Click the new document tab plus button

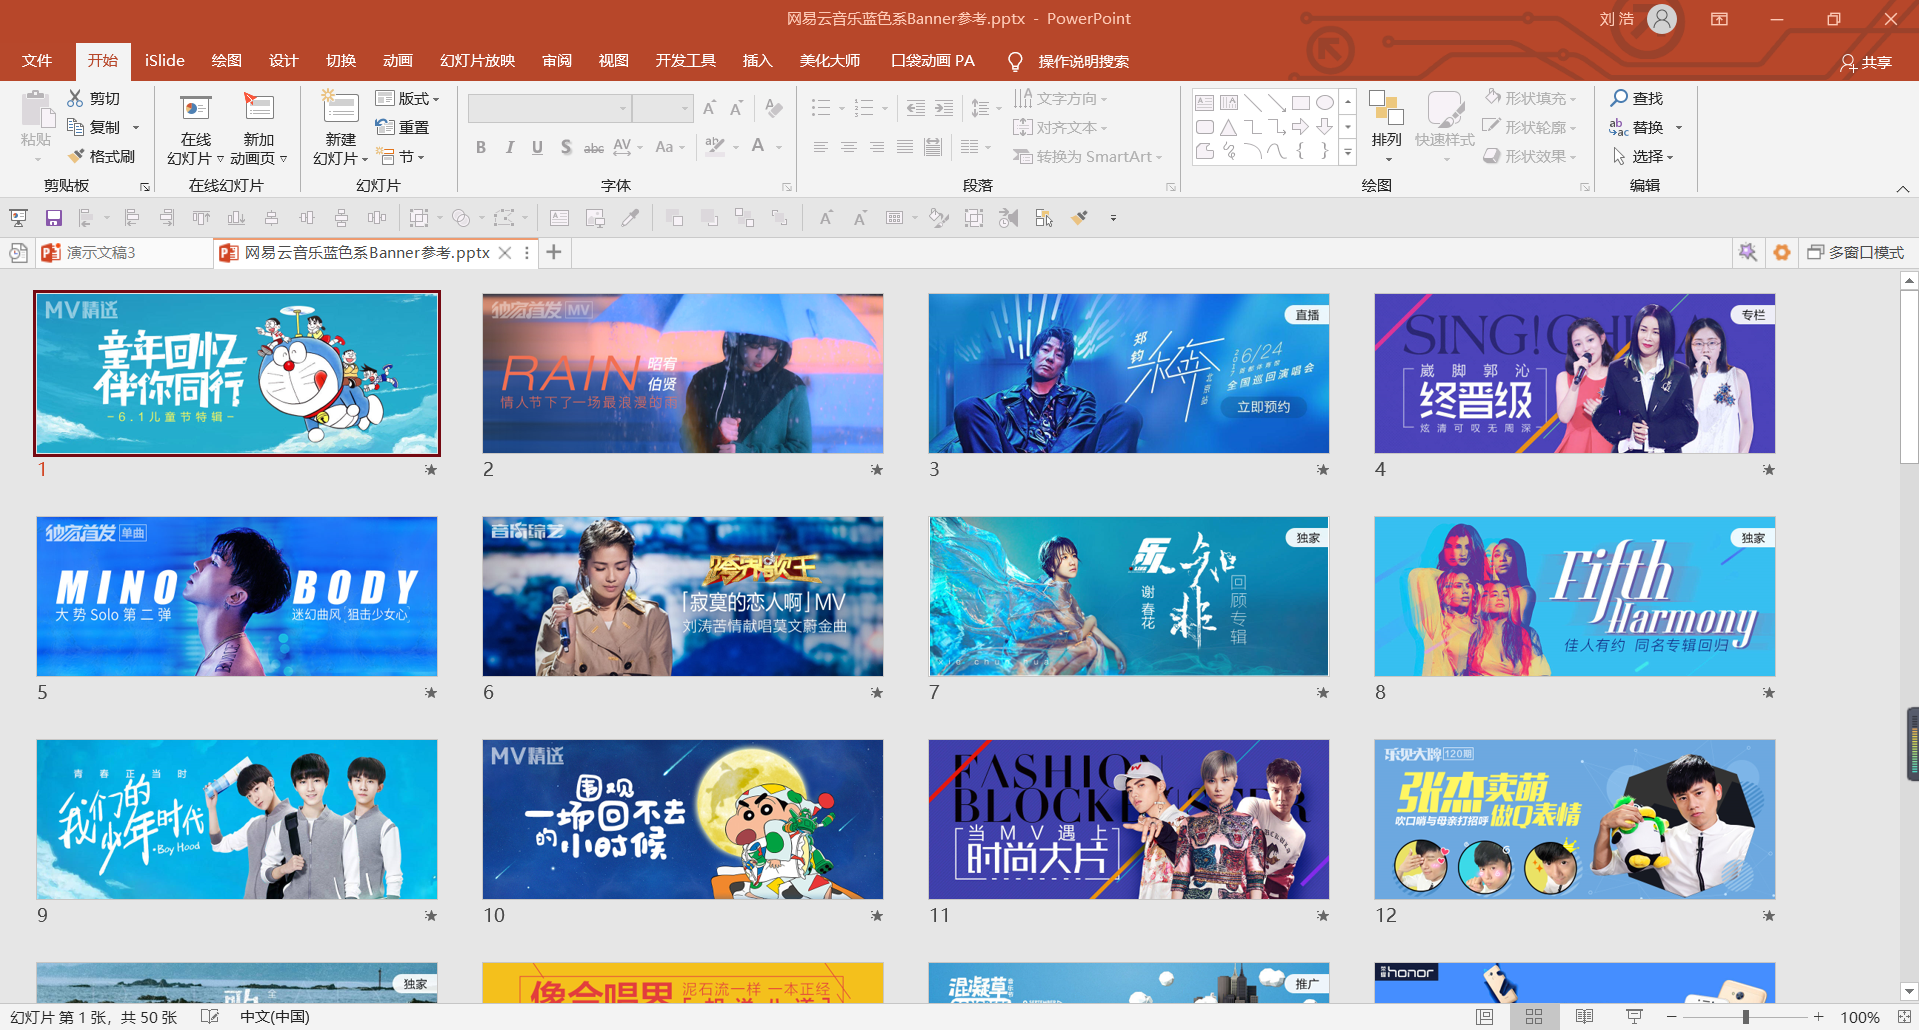click(554, 253)
